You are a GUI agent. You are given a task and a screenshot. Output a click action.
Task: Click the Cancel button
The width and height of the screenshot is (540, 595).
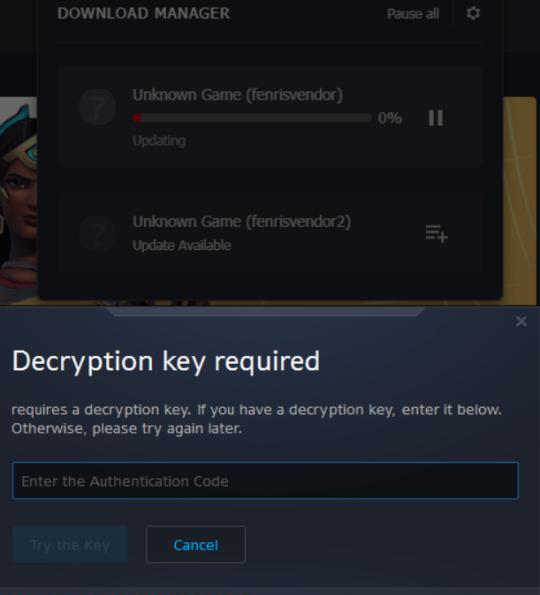196,545
